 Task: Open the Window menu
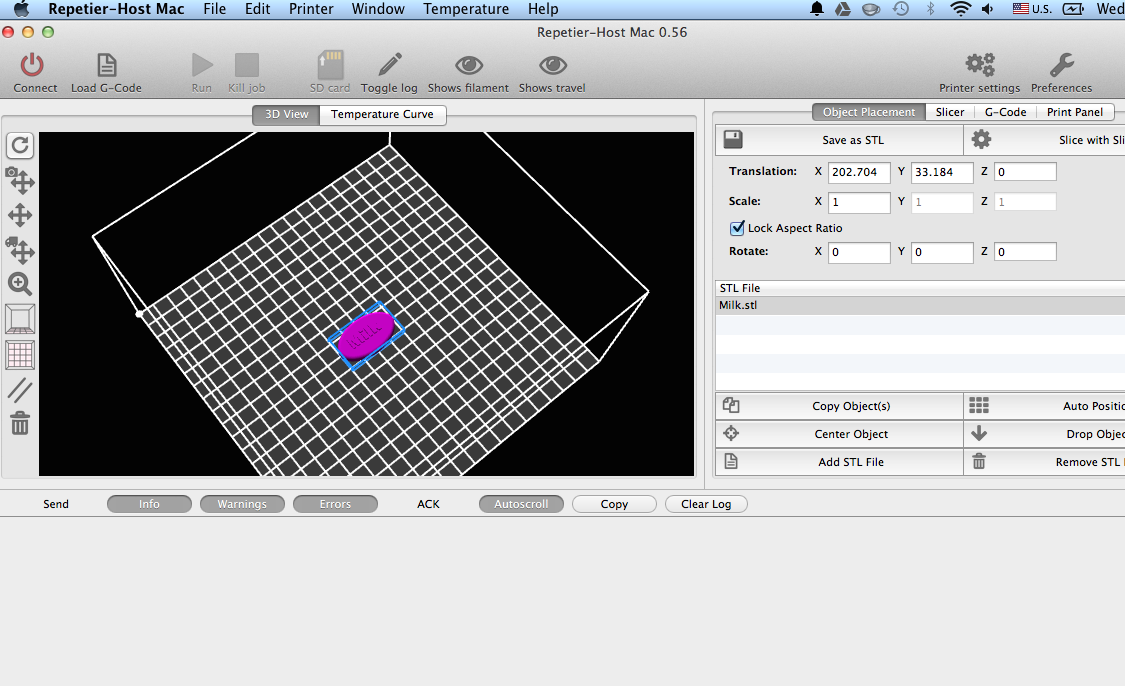pos(378,9)
